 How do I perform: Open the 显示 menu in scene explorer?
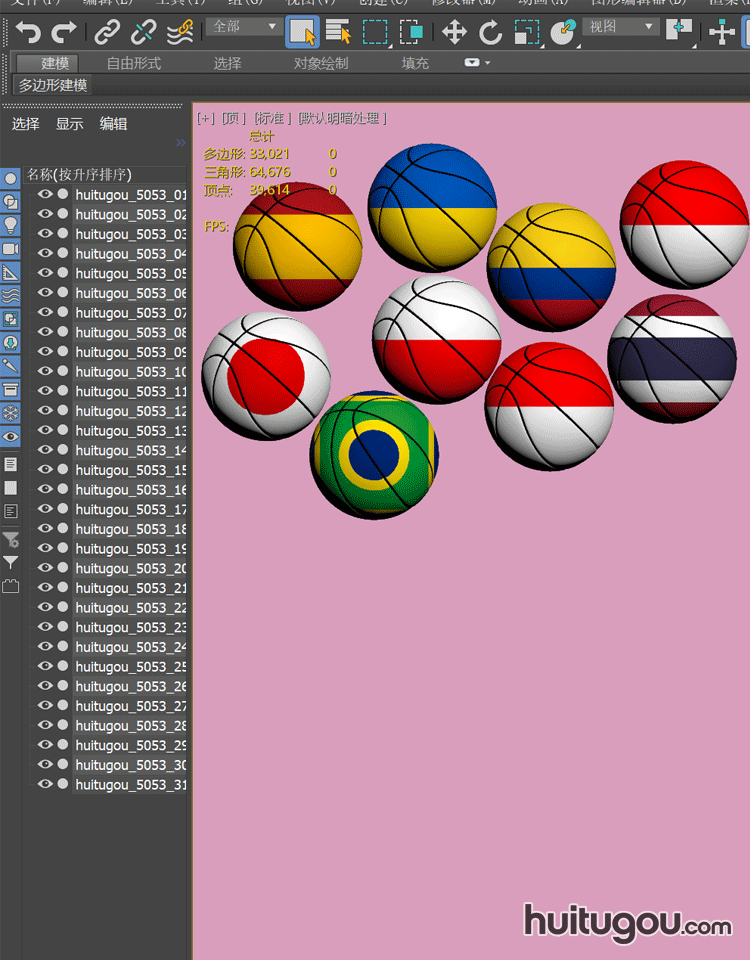click(x=70, y=124)
